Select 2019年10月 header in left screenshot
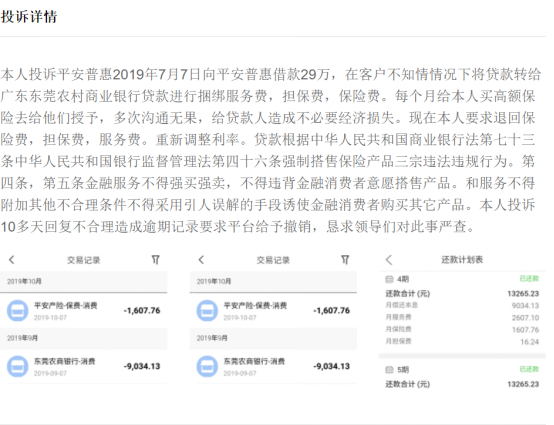554x425 pixels. click(x=83, y=282)
